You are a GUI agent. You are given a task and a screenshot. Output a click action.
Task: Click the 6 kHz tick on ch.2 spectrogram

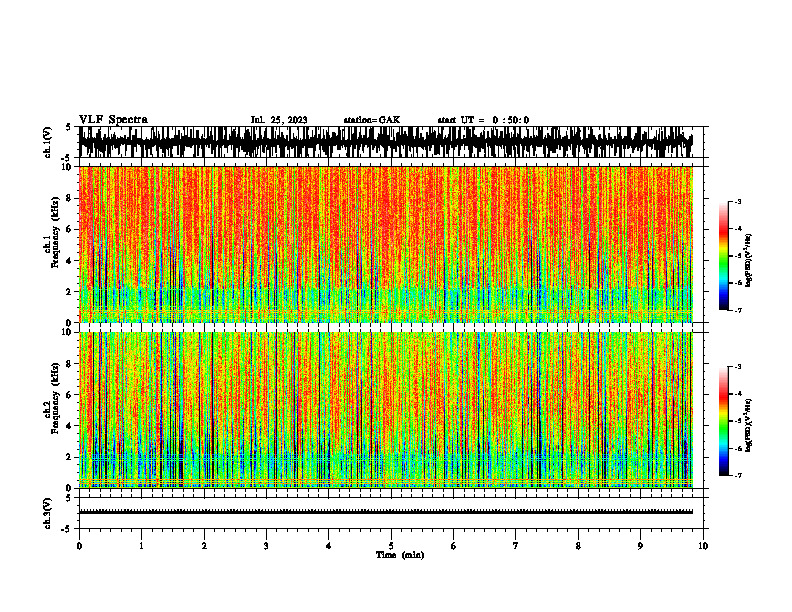72,395
